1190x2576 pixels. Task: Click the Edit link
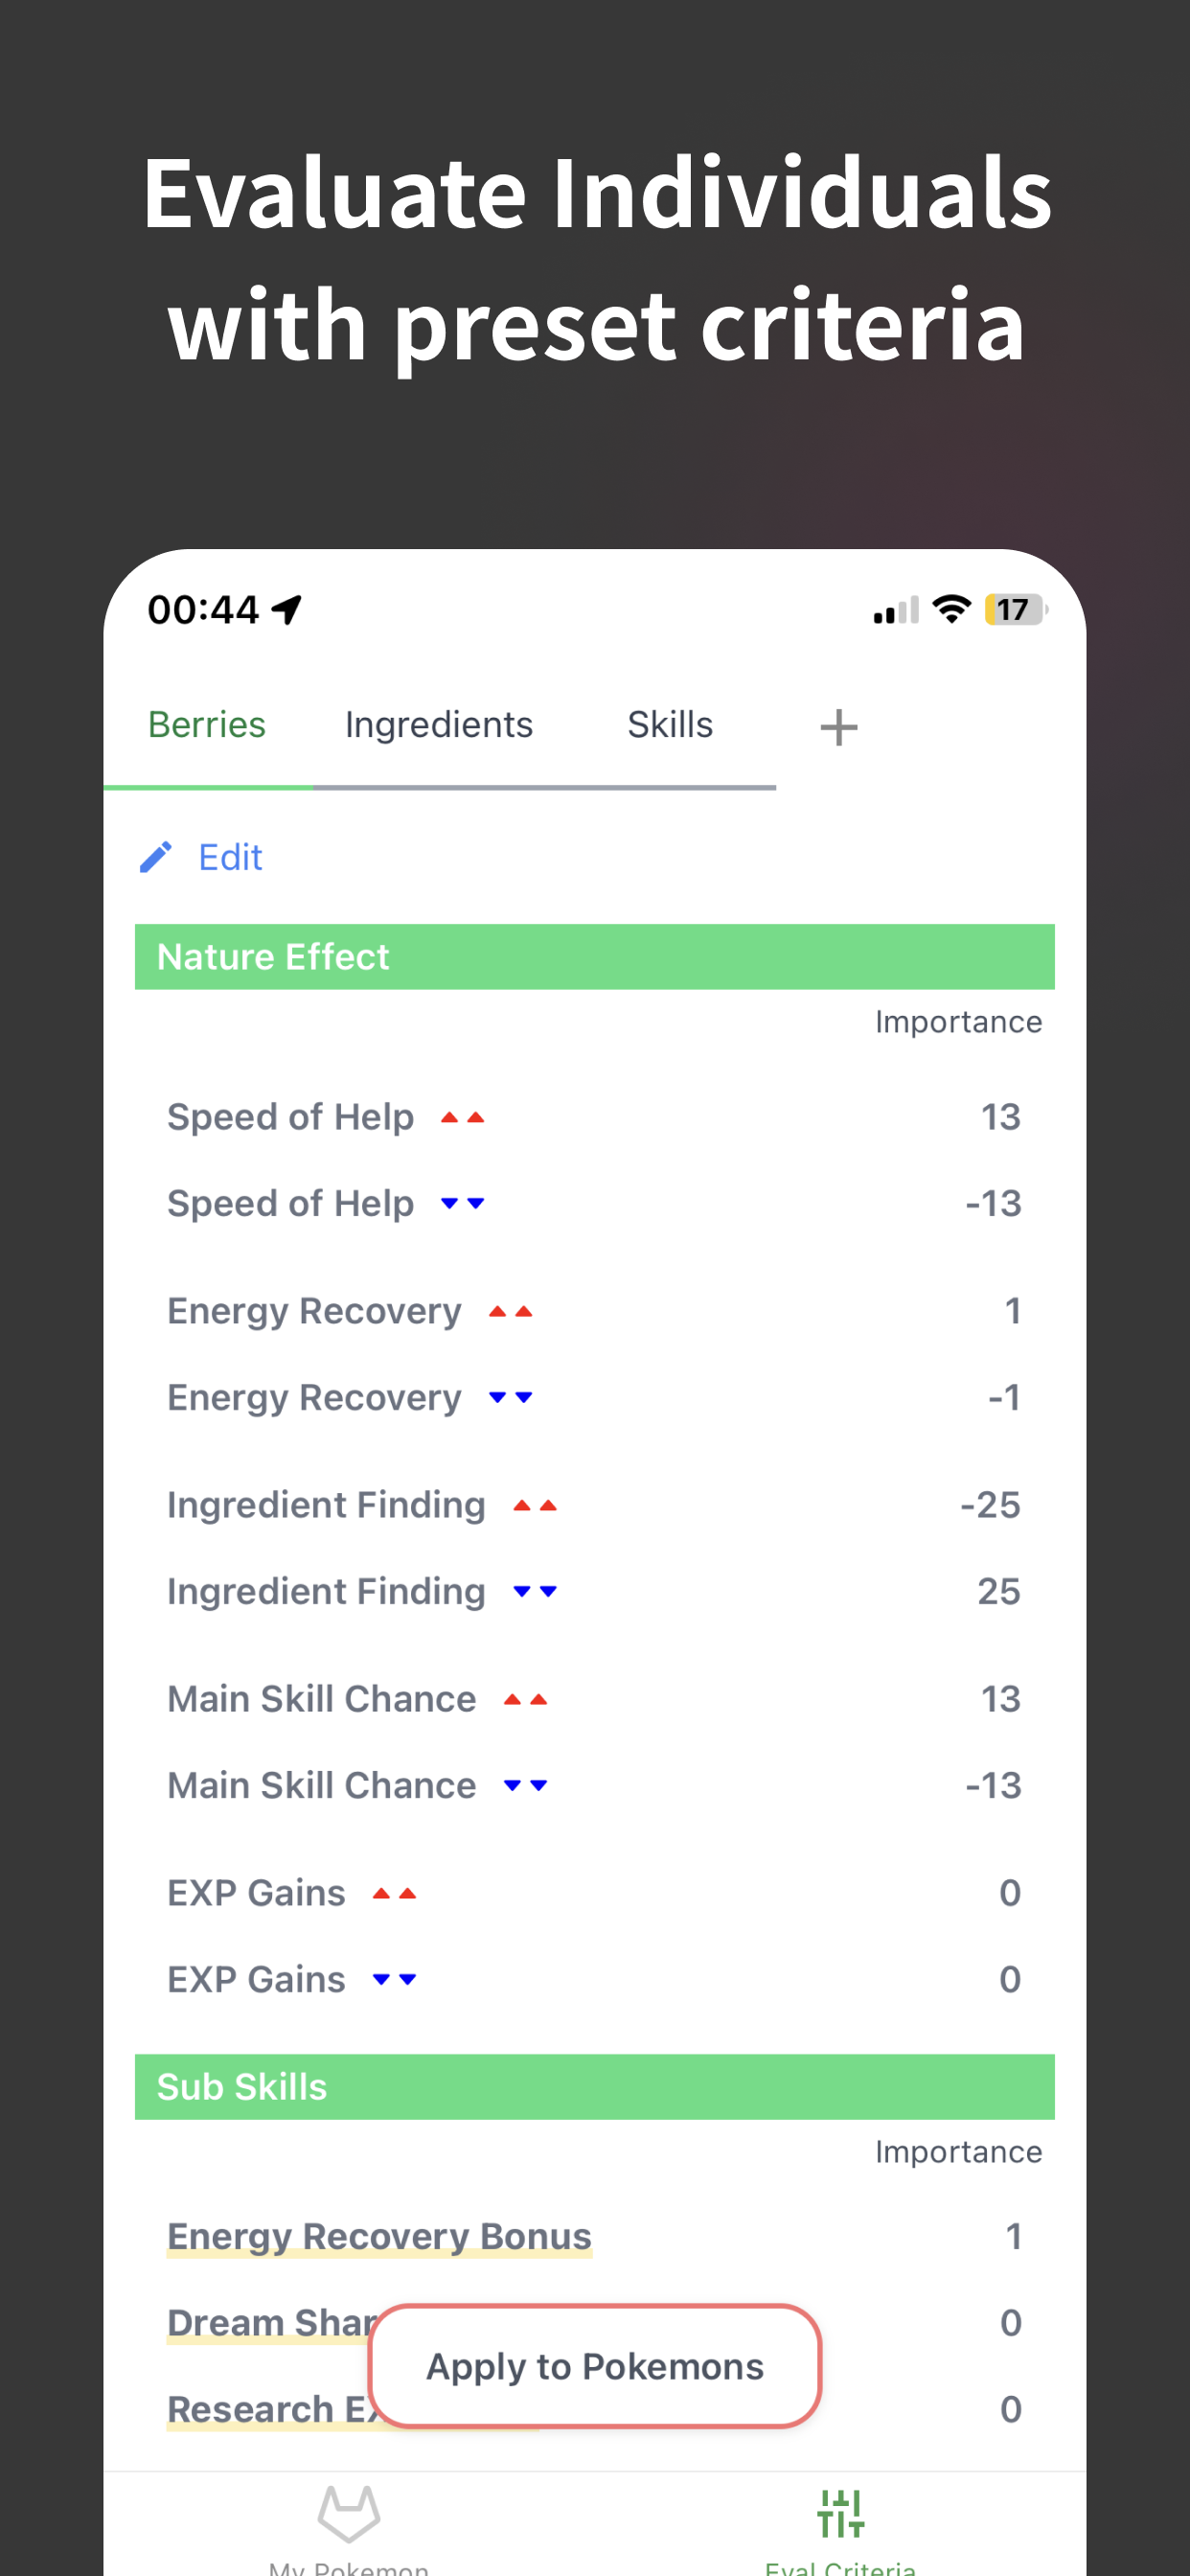pyautogui.click(x=230, y=857)
